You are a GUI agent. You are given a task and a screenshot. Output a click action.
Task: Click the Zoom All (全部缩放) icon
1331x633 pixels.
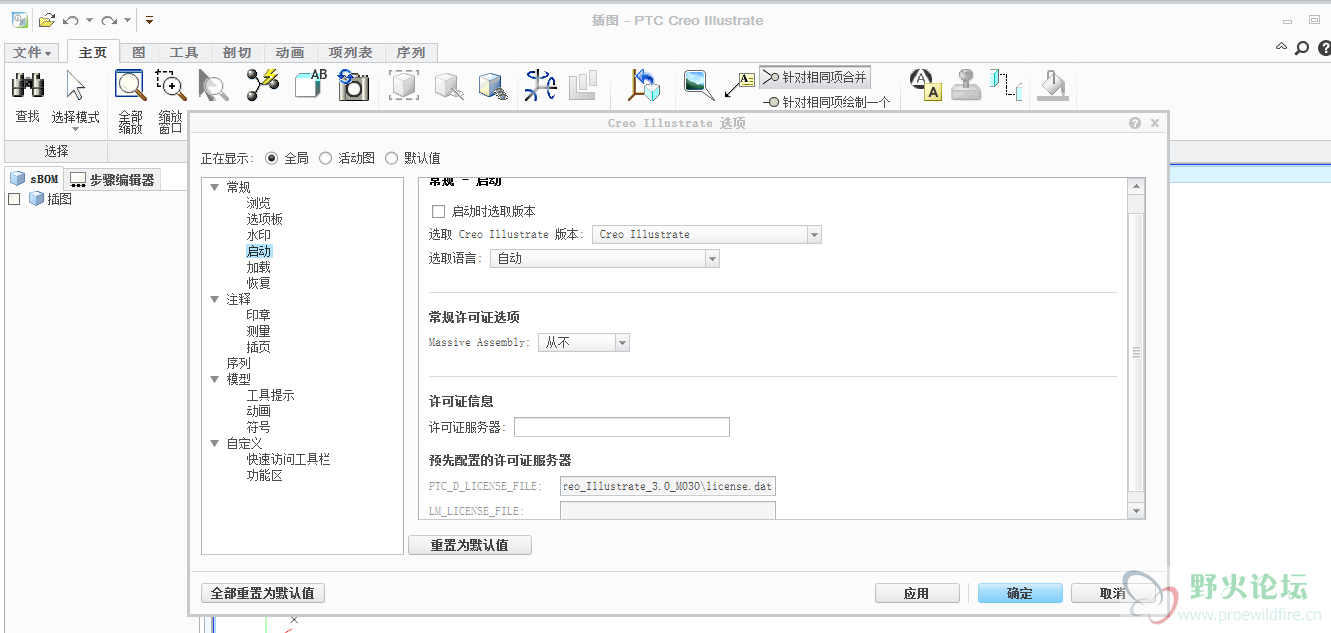click(130, 86)
